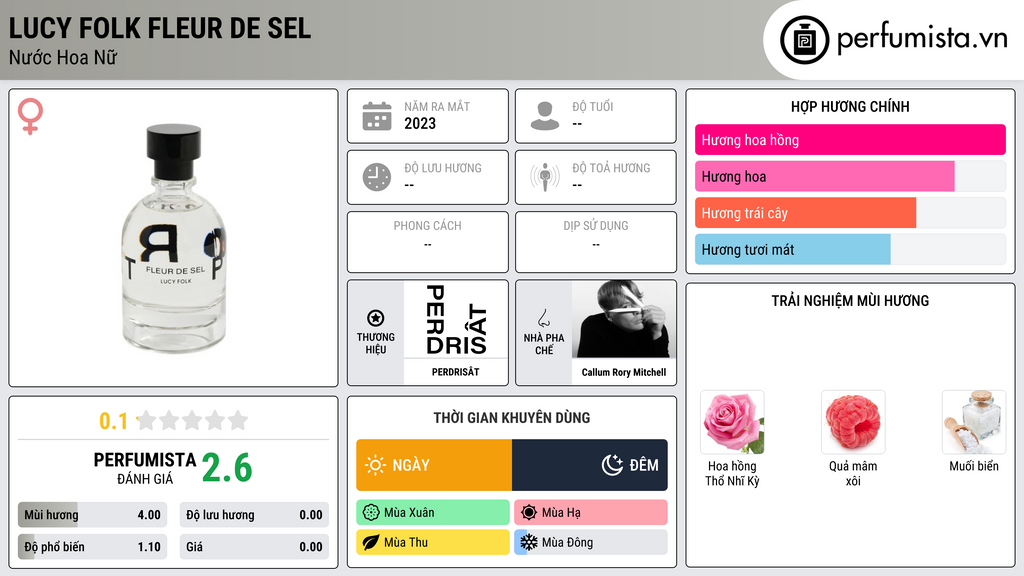
Task: Click the perfumista.vn perfume bottle logo icon
Action: pos(804,40)
